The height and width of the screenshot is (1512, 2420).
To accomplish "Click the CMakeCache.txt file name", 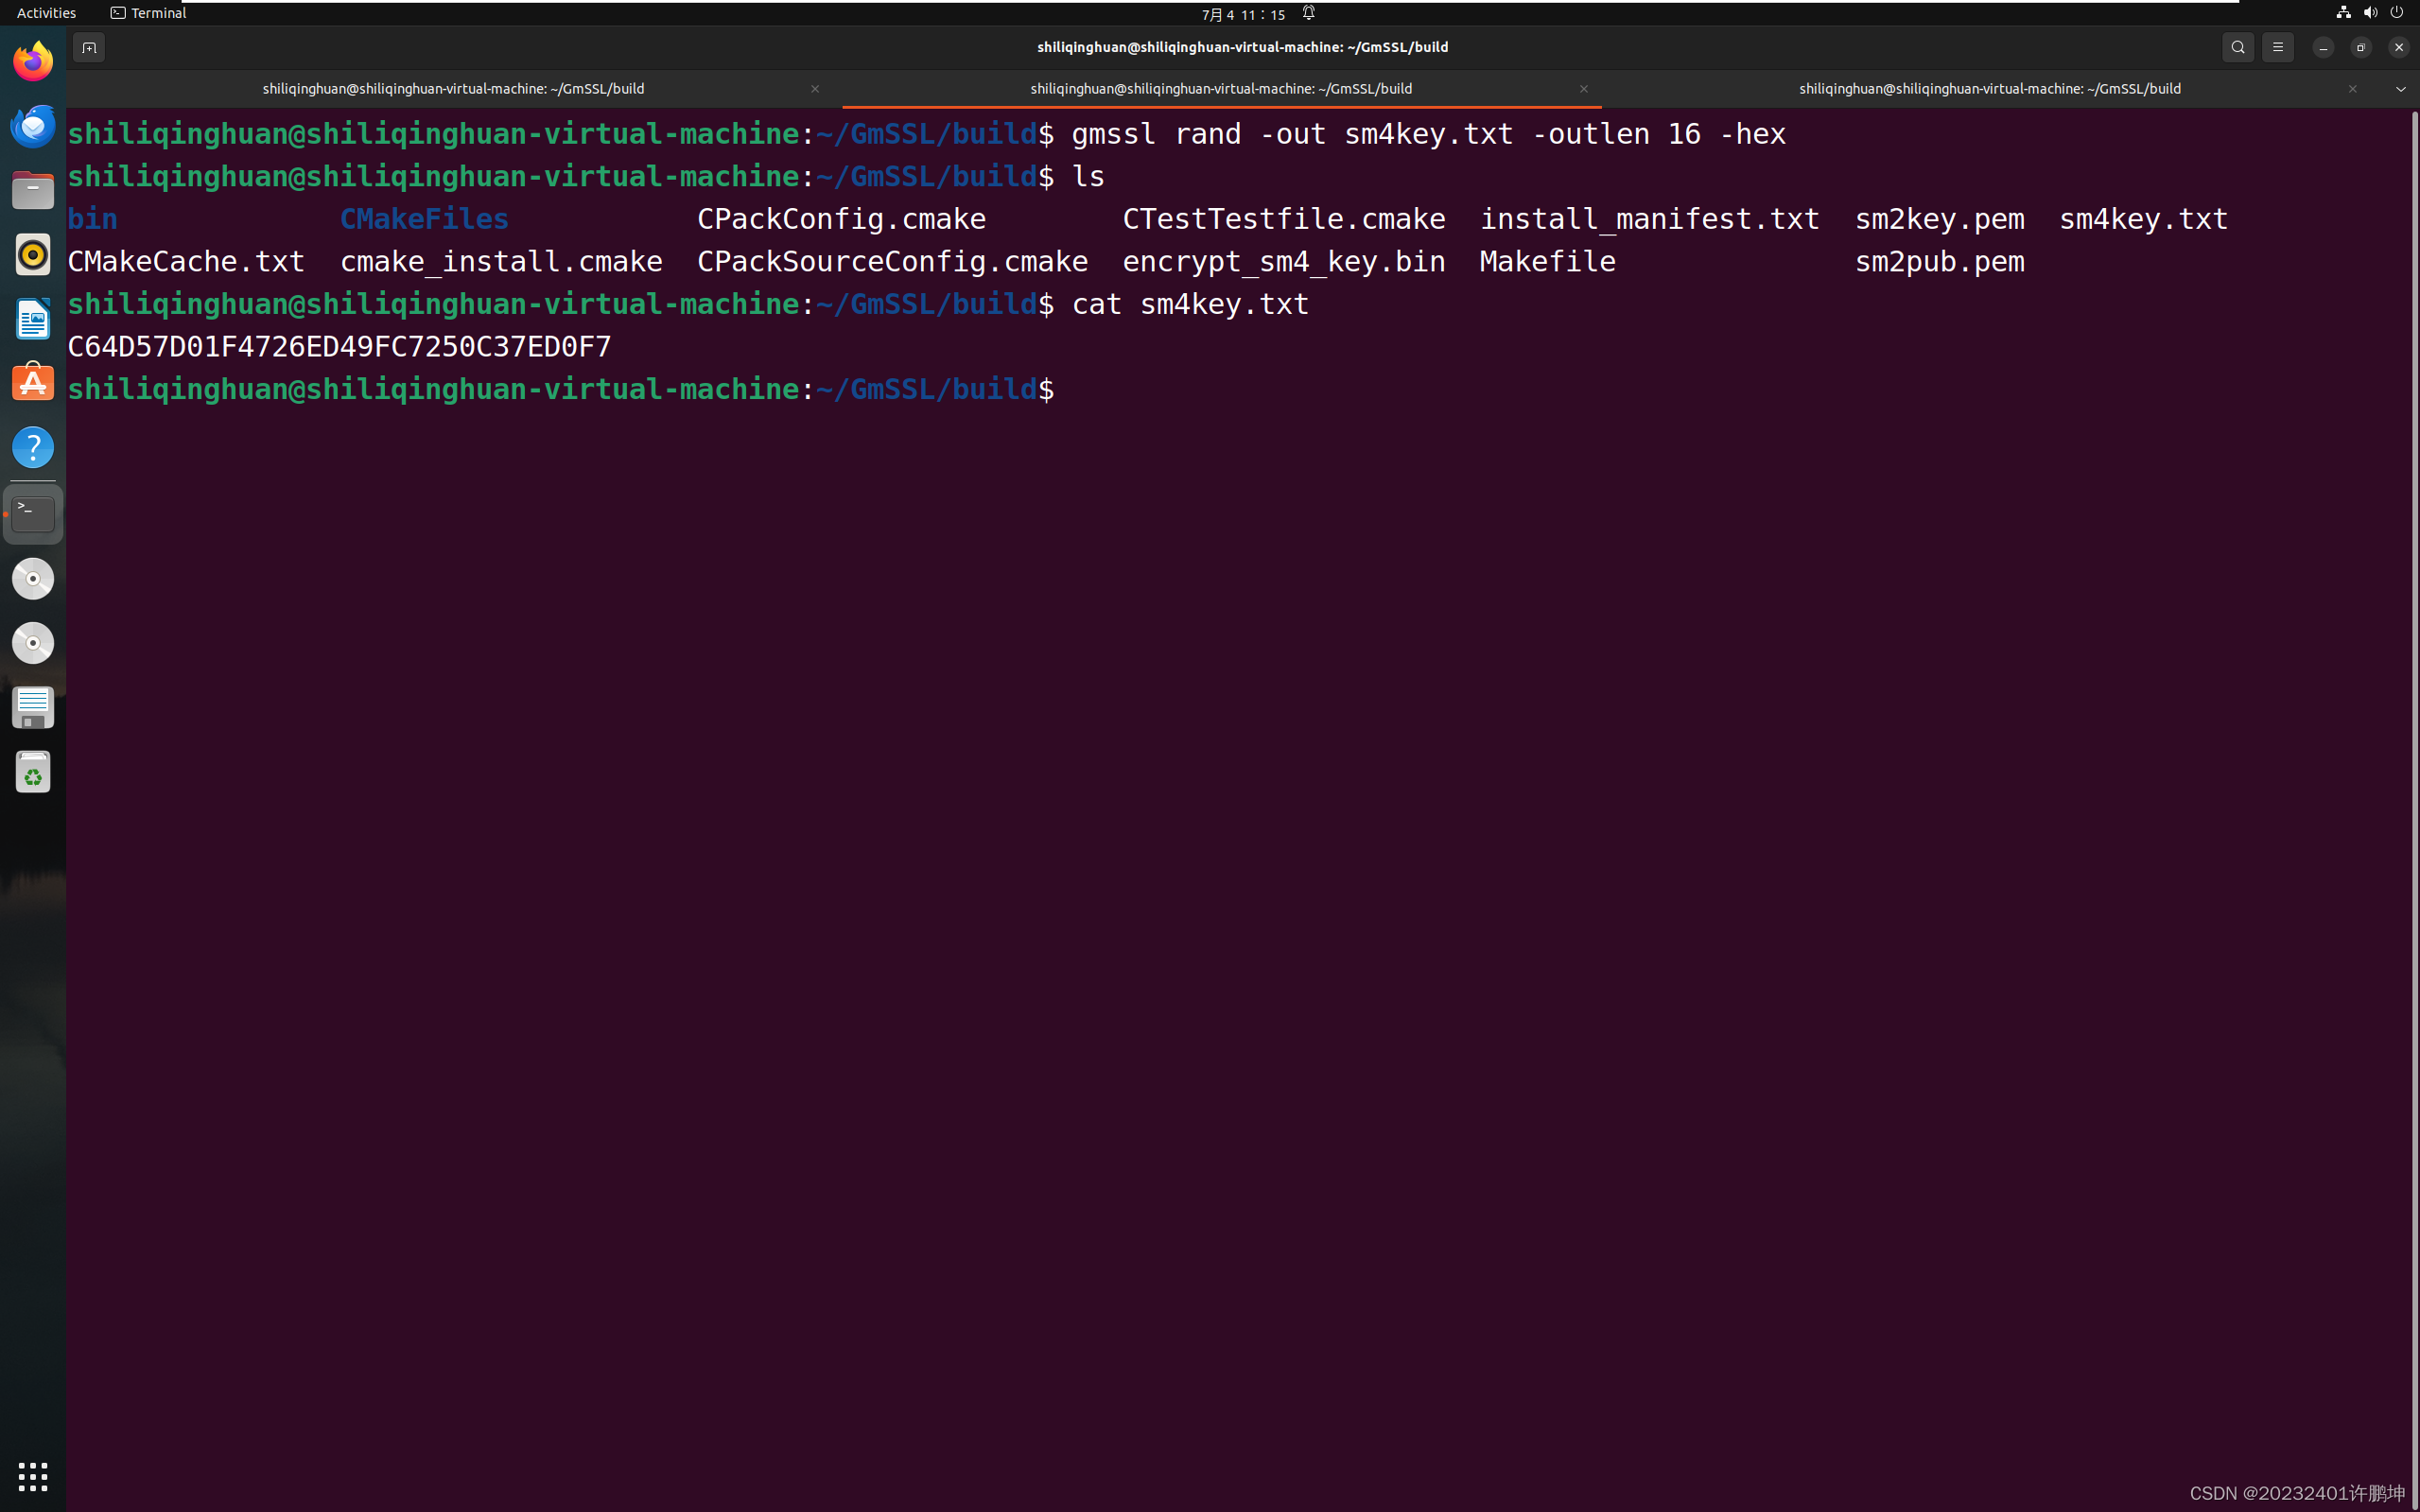I will click(x=186, y=262).
